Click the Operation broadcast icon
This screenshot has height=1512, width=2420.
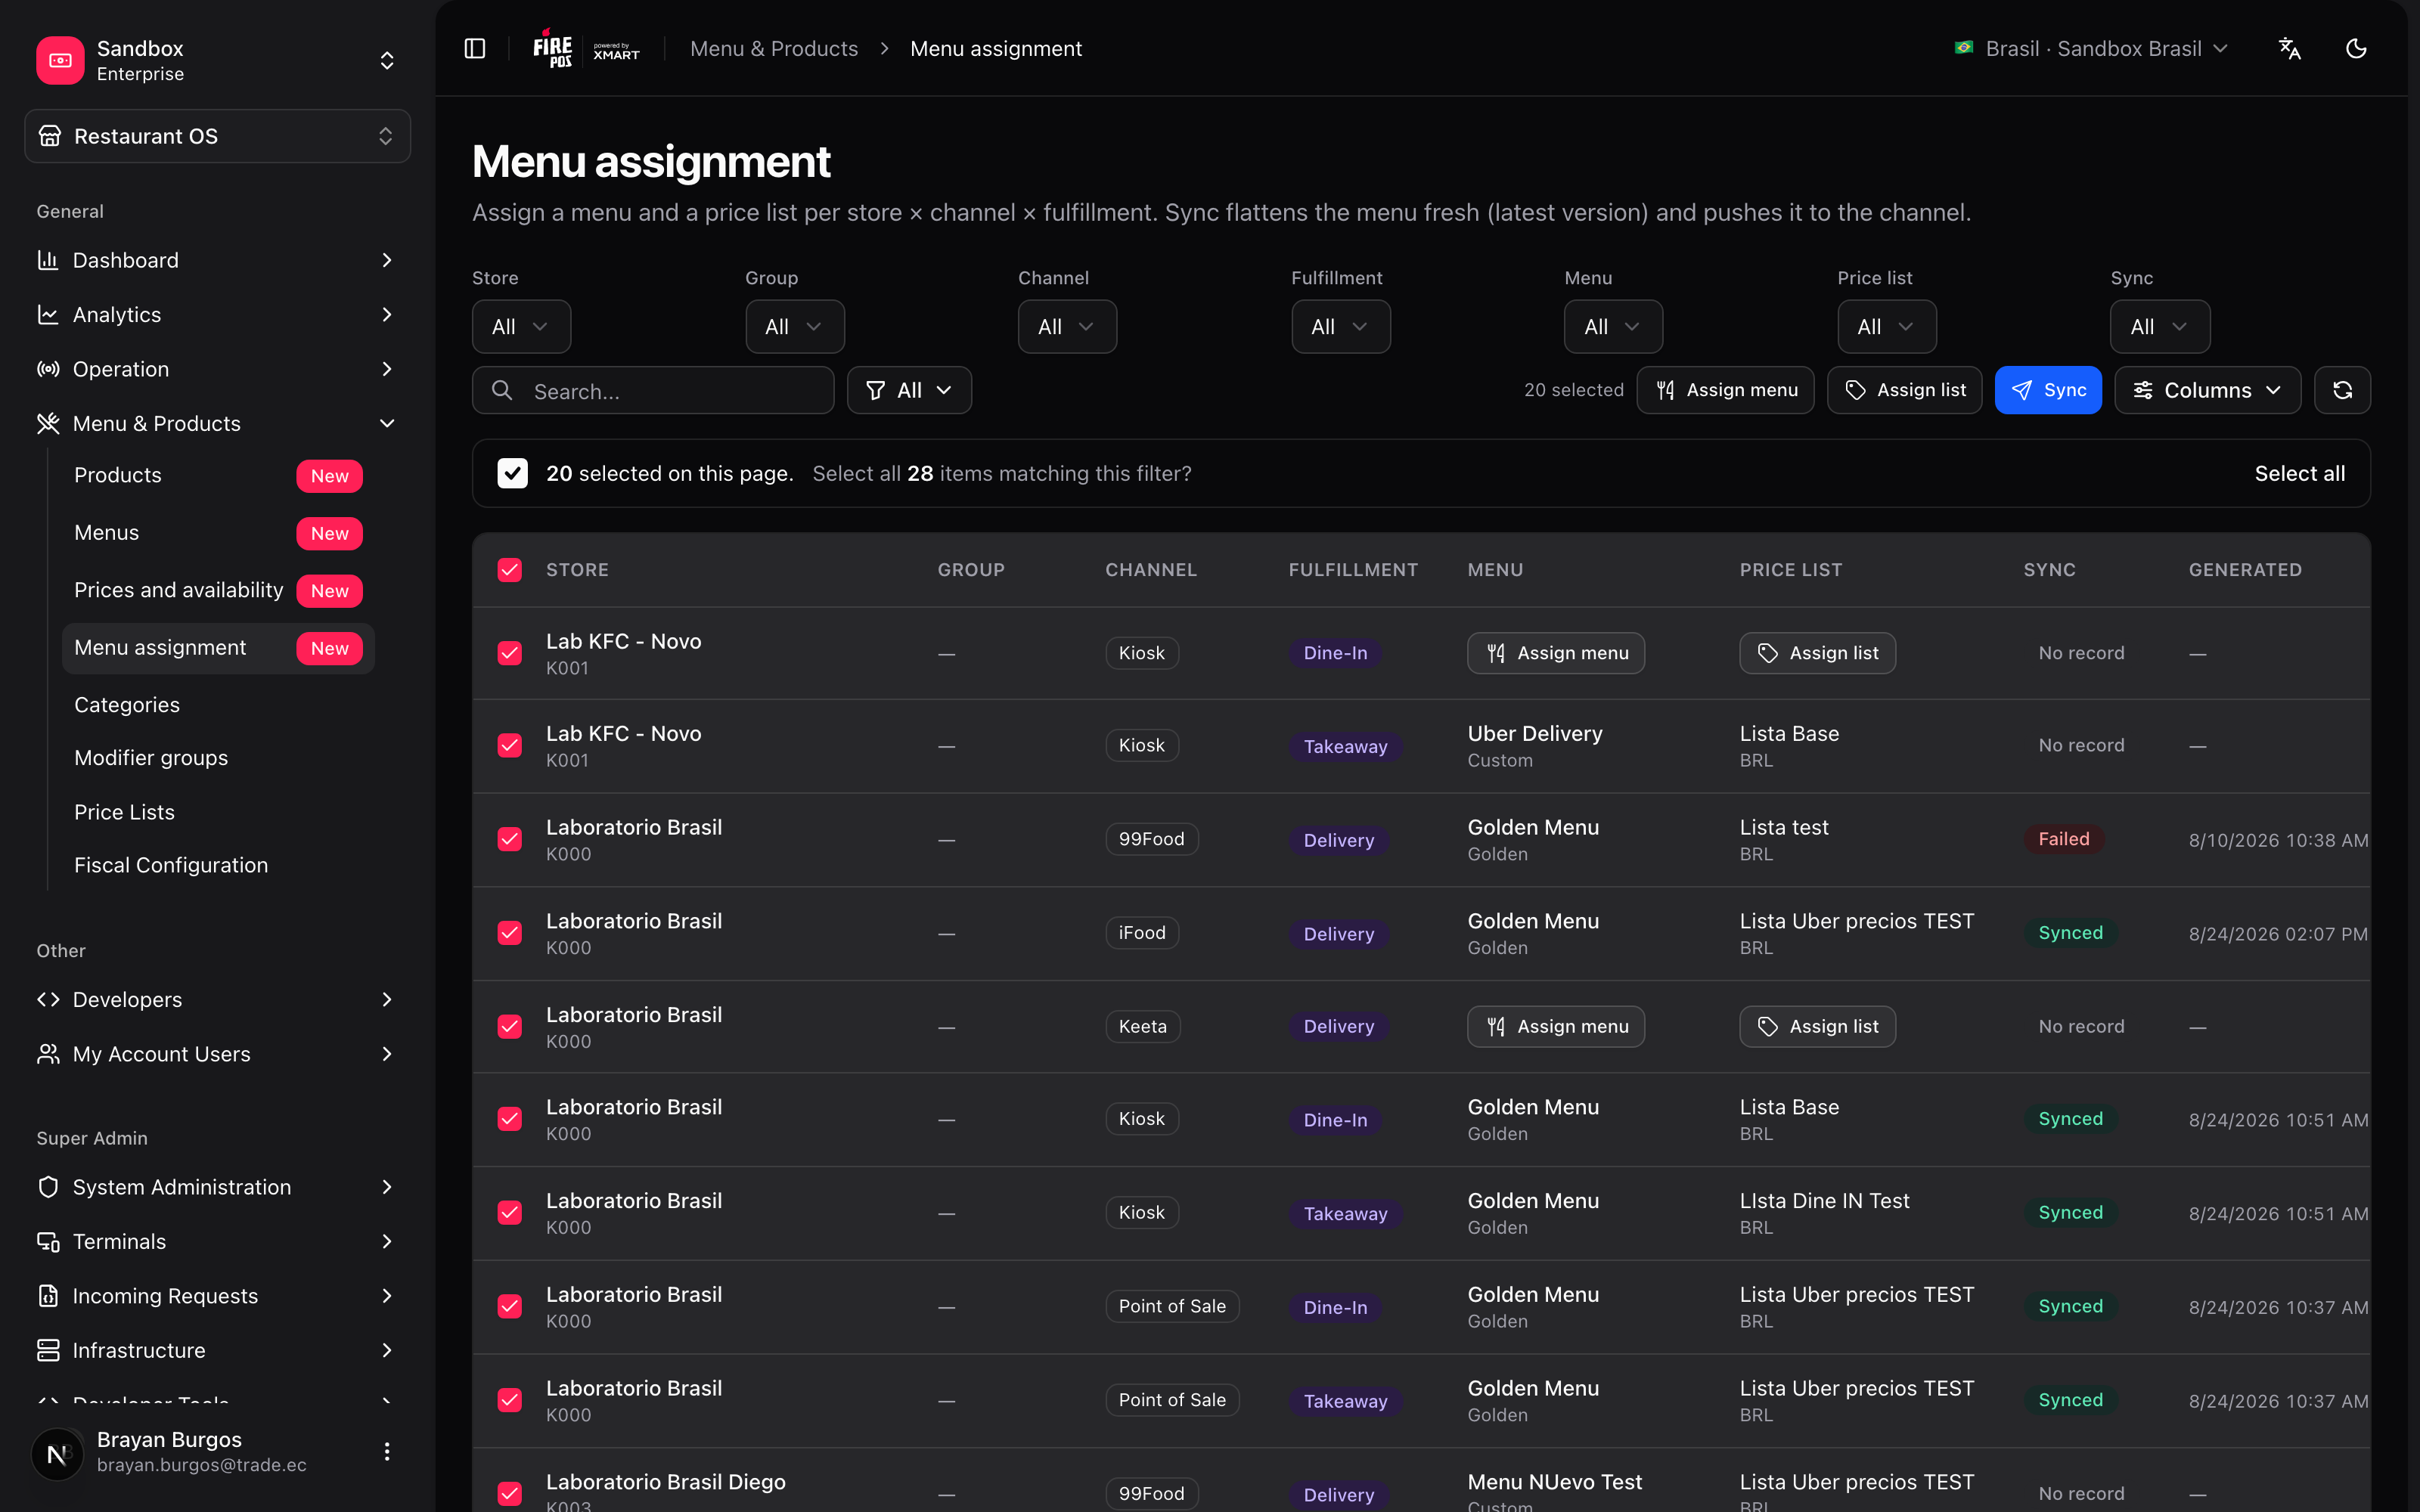point(48,369)
